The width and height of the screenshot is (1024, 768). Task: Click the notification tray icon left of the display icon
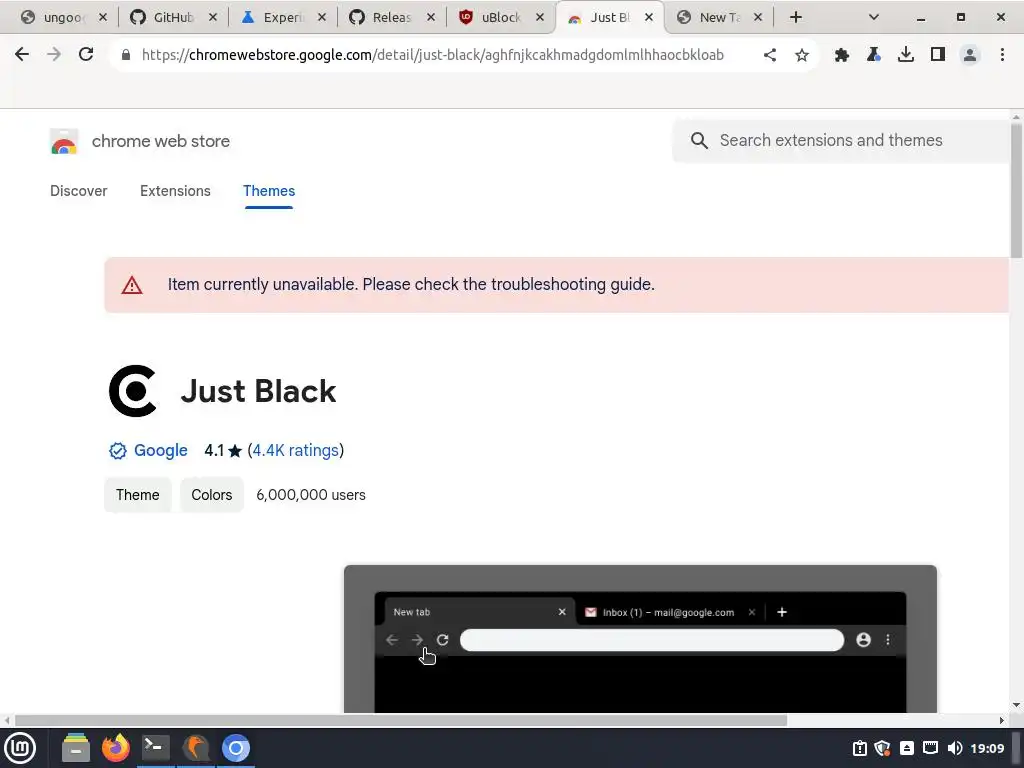[906, 748]
